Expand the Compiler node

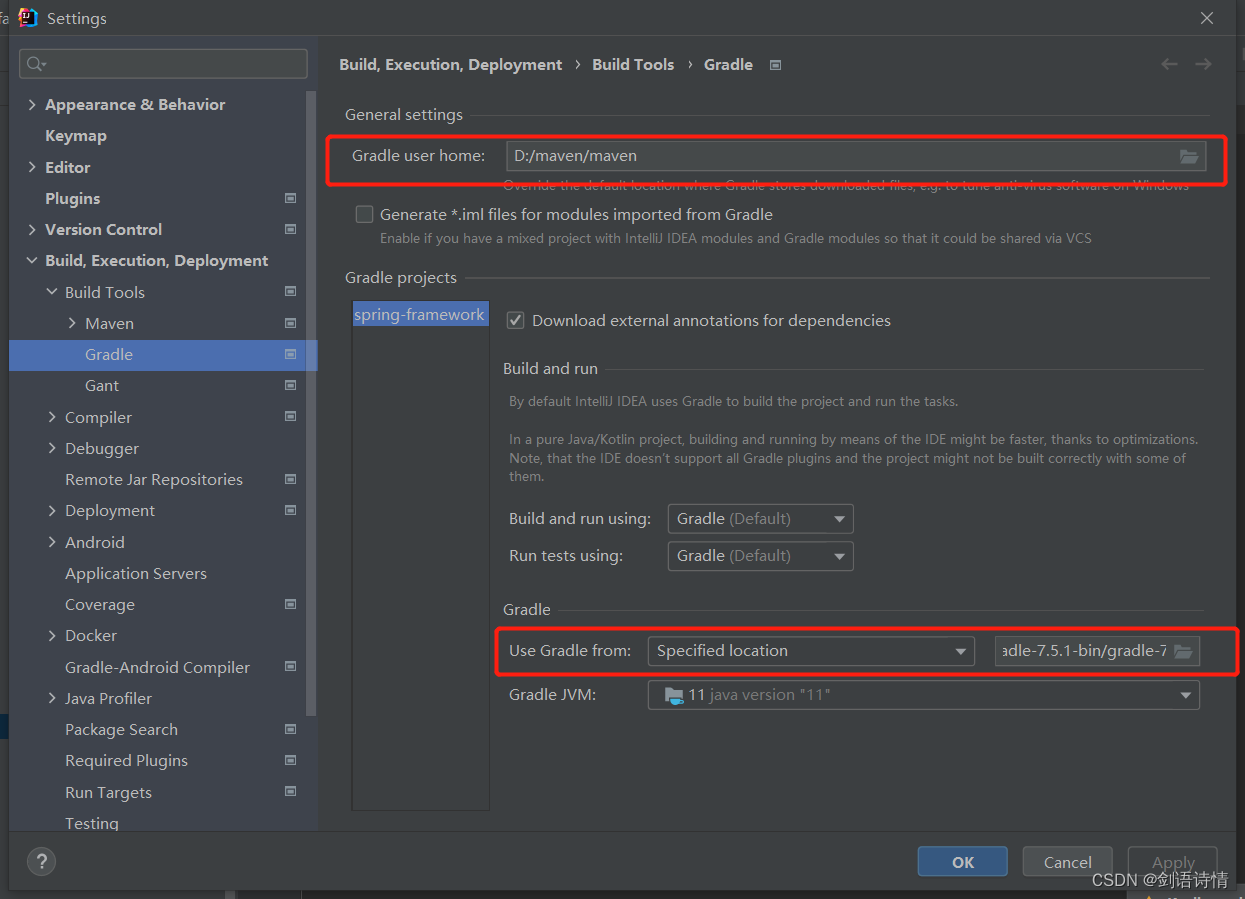pyautogui.click(x=52, y=417)
